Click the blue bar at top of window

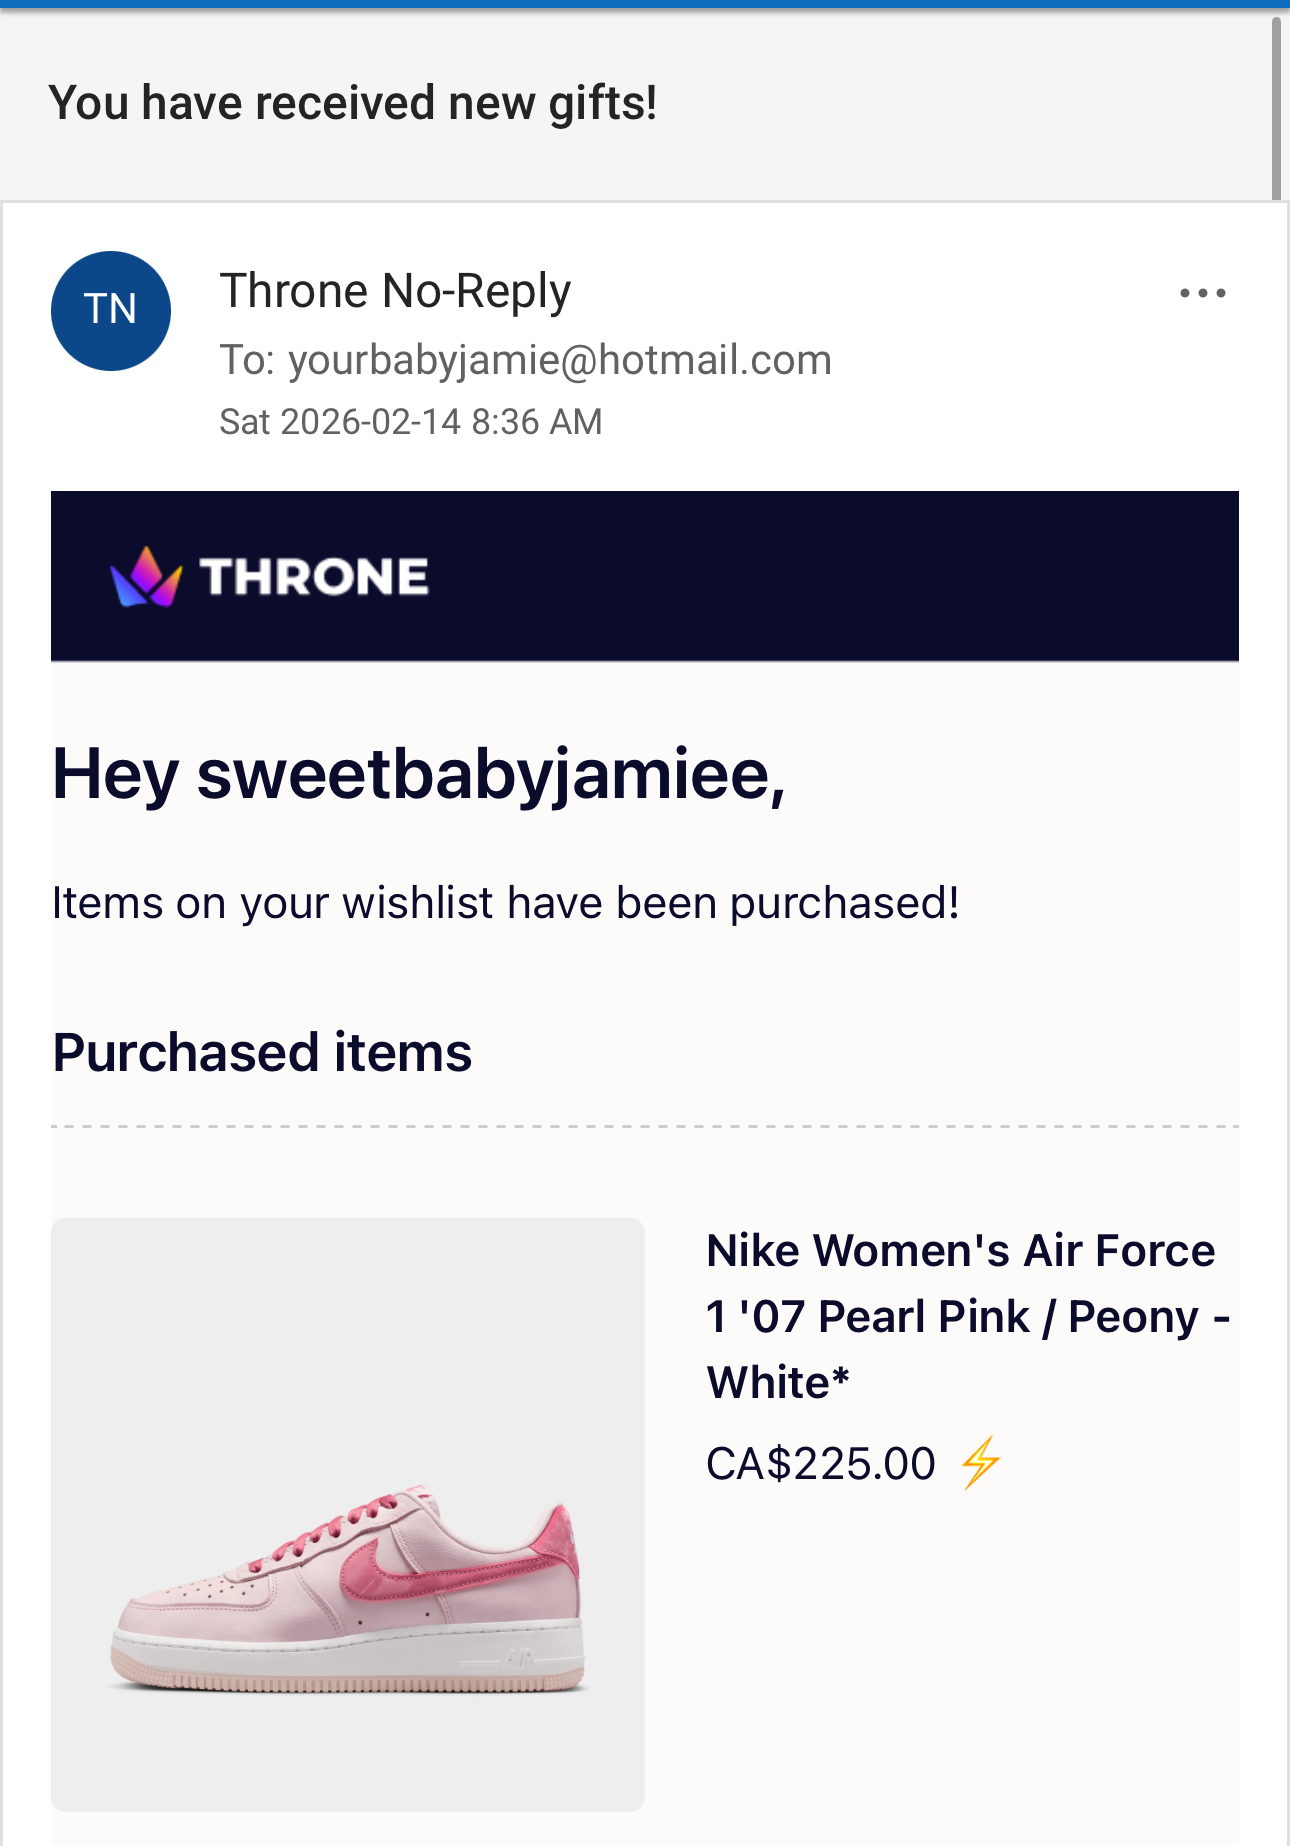[x=645, y=4]
